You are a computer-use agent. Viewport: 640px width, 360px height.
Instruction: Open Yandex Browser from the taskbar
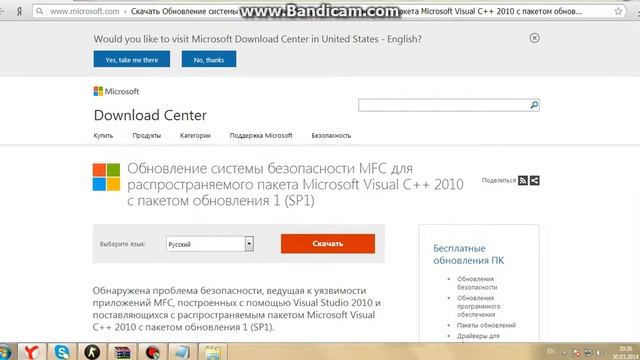pyautogui.click(x=31, y=352)
